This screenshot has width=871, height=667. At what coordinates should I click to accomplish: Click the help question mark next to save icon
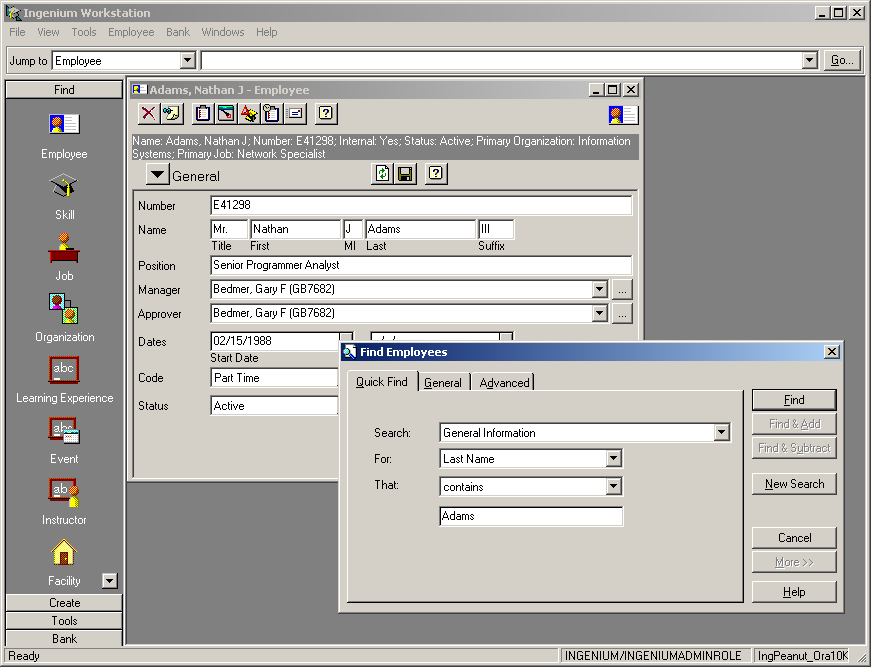[x=435, y=174]
